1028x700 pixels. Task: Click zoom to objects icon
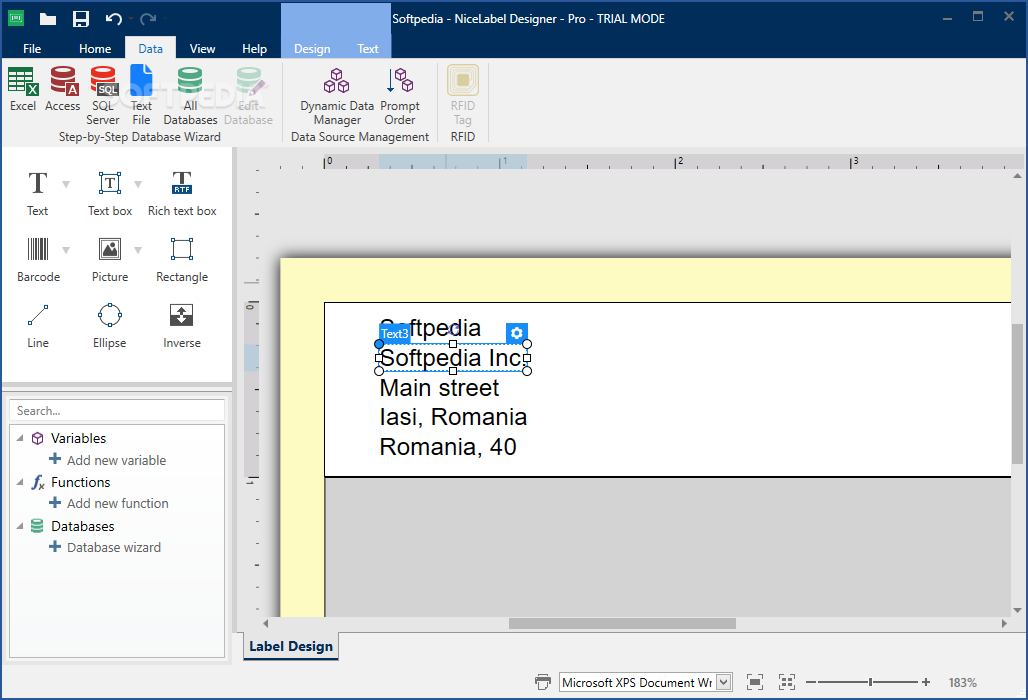click(787, 682)
